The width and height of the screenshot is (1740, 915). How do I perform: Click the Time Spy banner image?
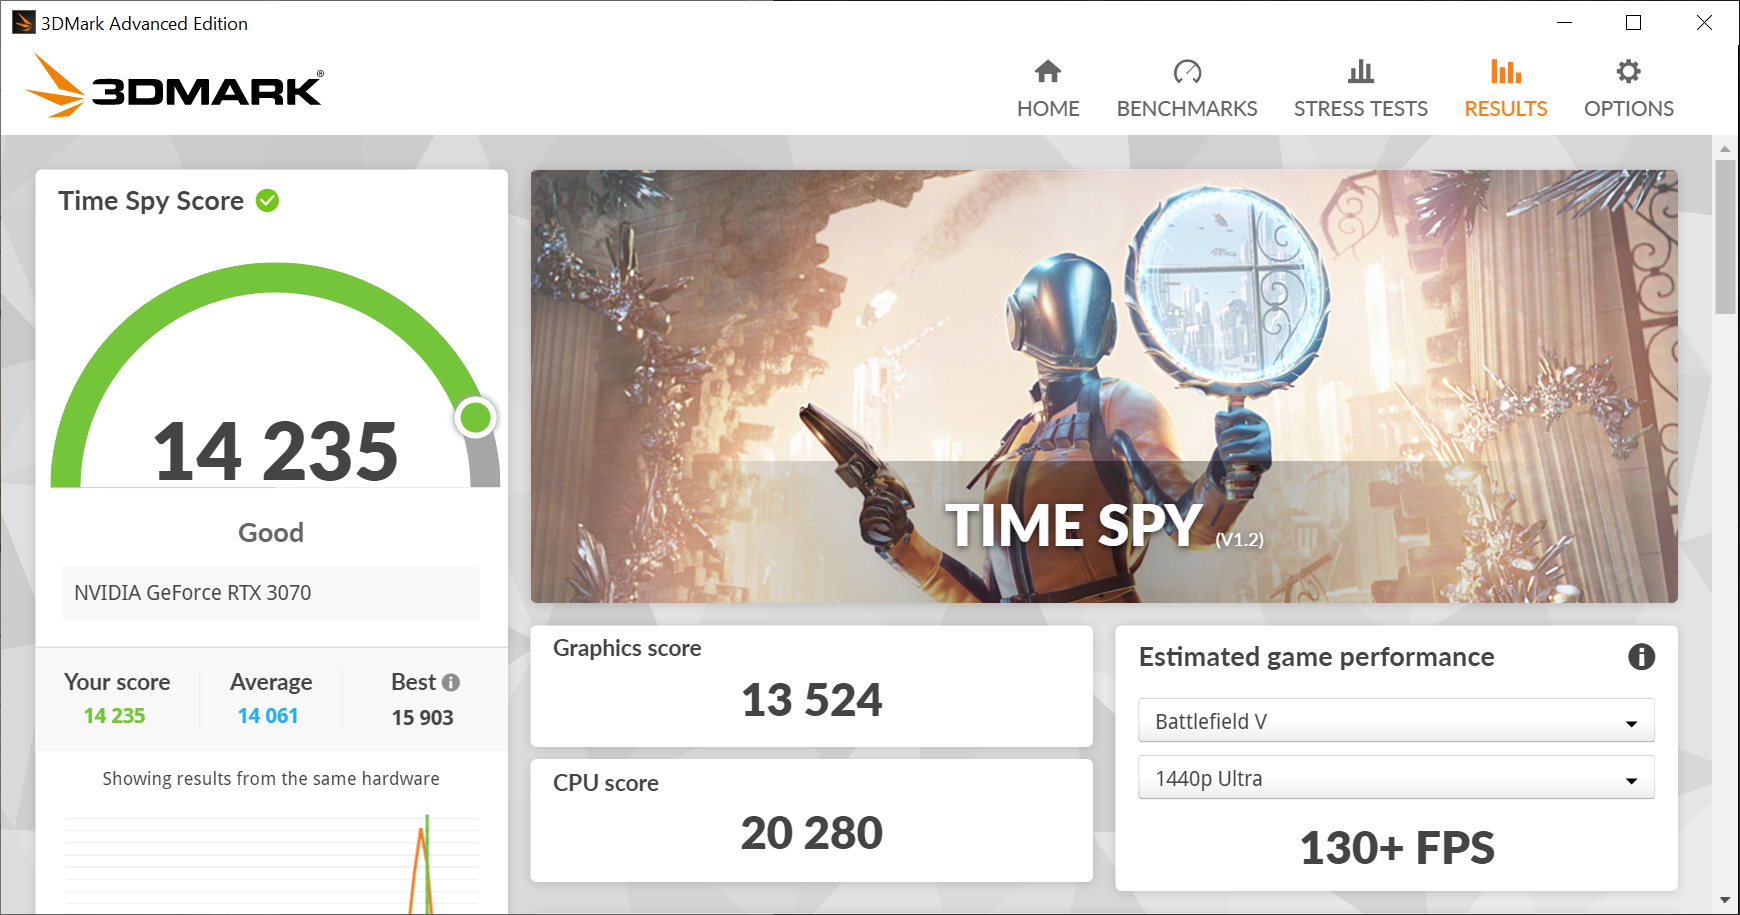[1103, 386]
